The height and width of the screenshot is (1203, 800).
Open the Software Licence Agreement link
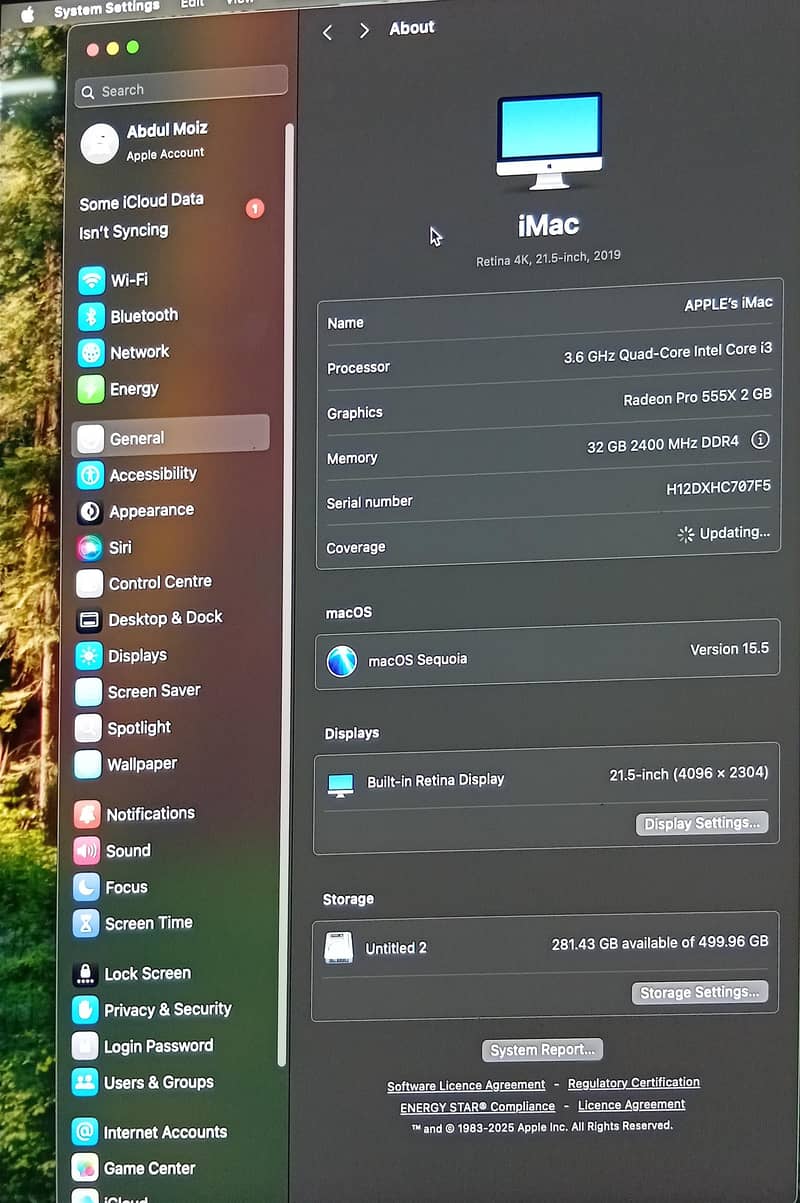466,1085
